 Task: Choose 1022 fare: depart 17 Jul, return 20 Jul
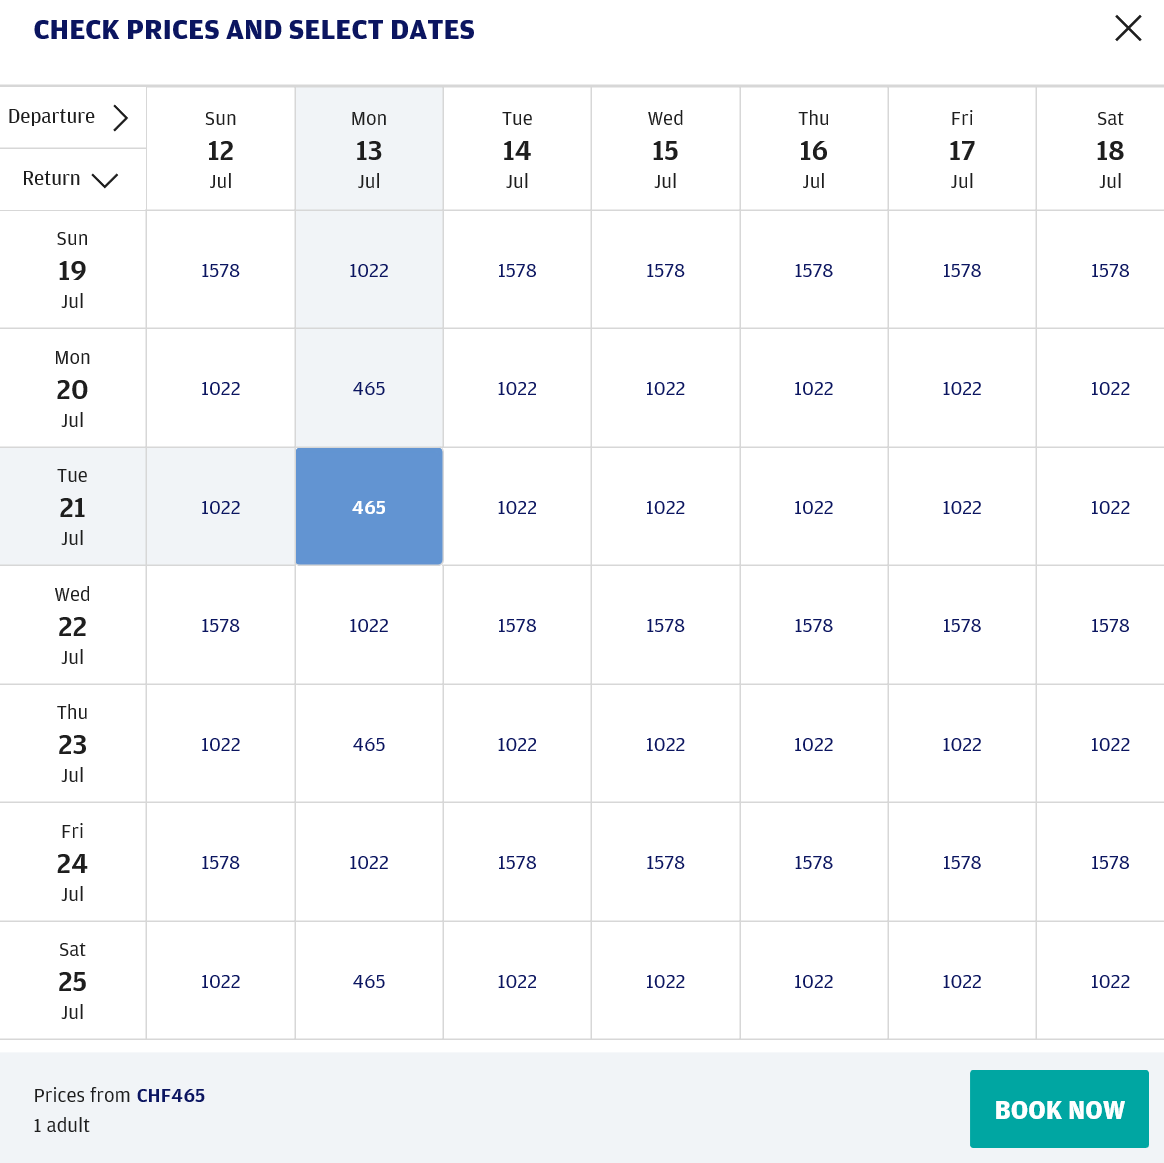click(x=961, y=388)
